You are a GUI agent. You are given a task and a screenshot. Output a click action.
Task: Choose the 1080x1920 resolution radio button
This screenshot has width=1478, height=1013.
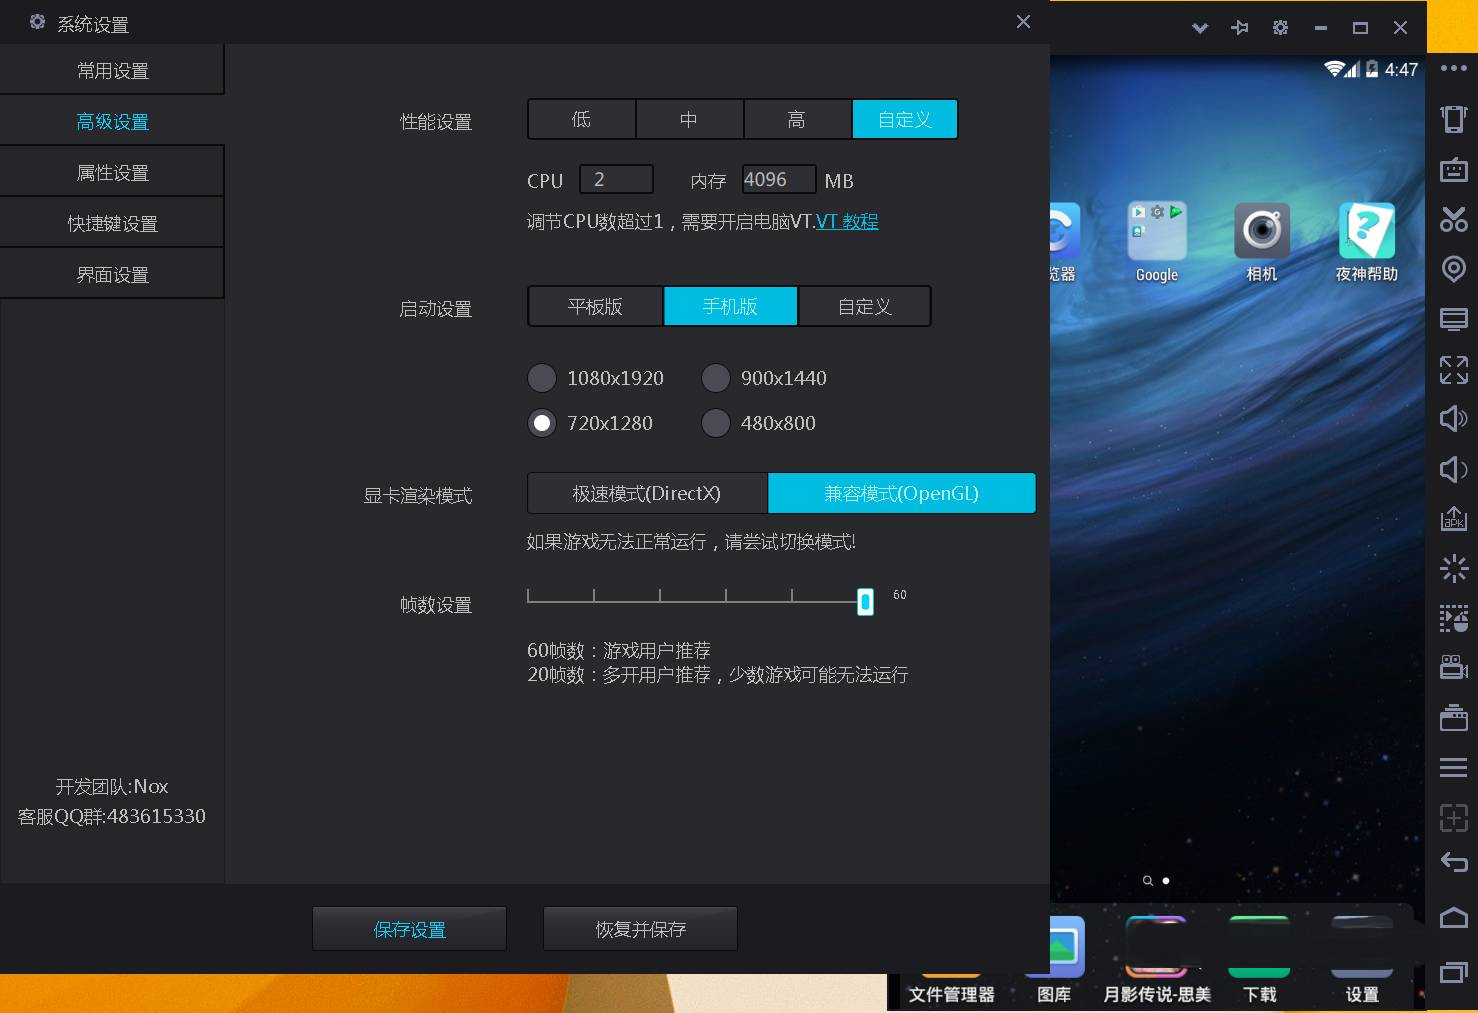point(542,378)
